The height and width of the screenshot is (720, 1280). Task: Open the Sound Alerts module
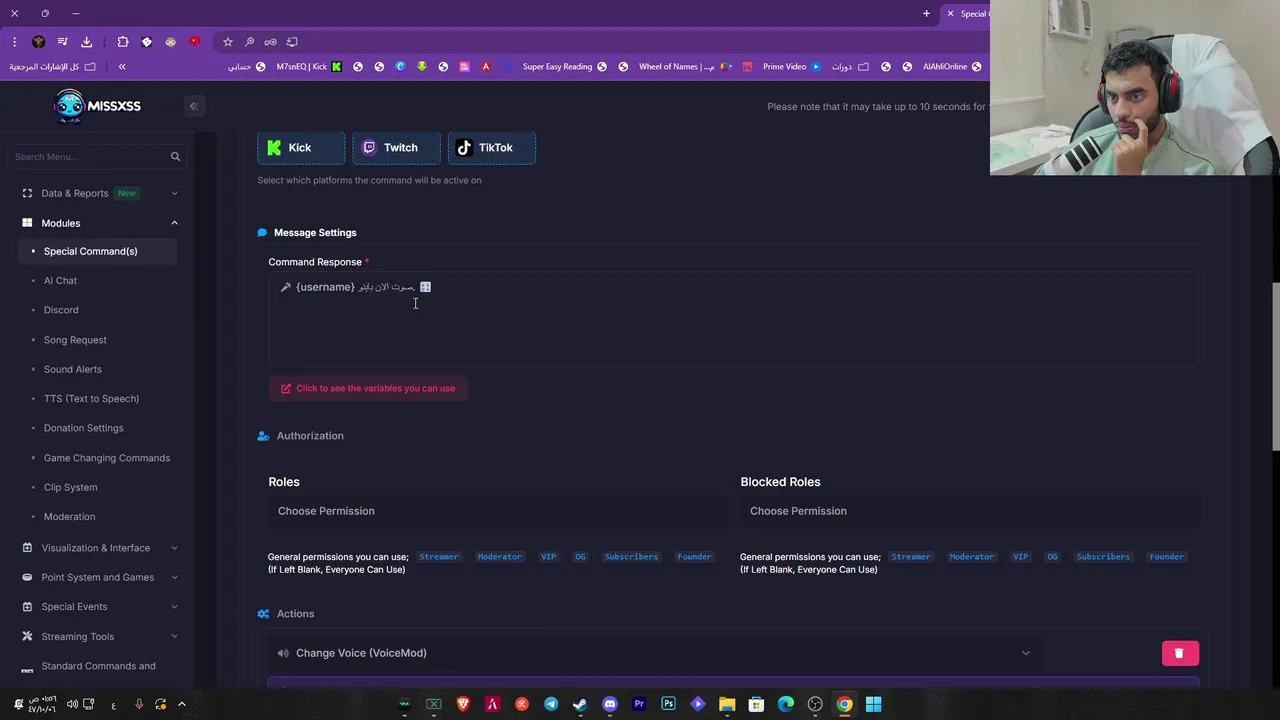point(73,369)
